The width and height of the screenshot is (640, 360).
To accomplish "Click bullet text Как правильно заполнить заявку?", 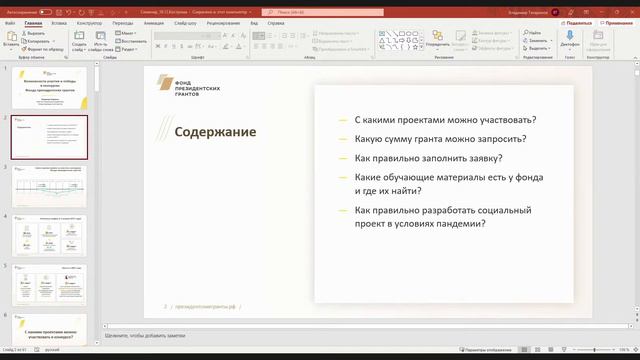I will (x=428, y=158).
